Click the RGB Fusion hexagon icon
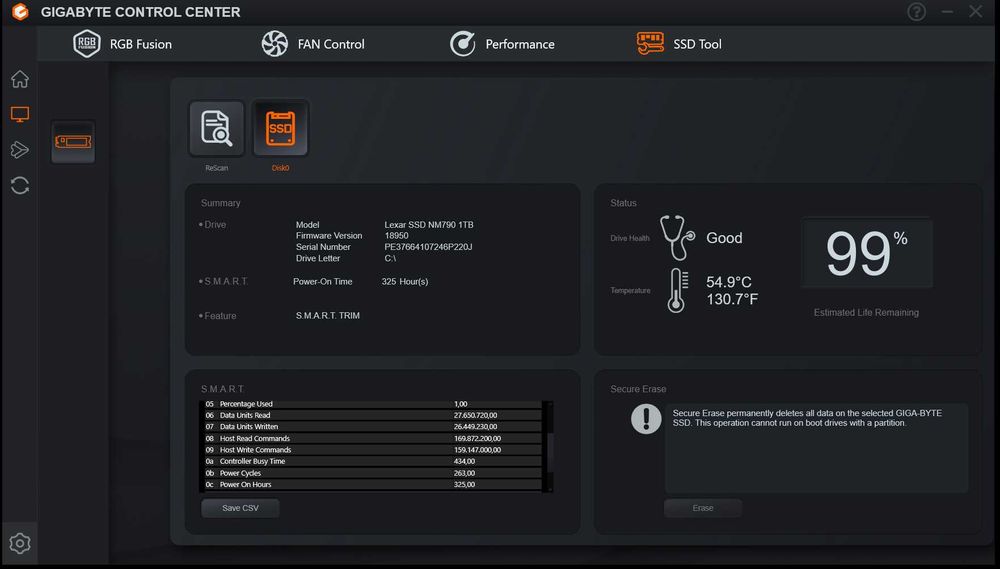 [x=87, y=44]
